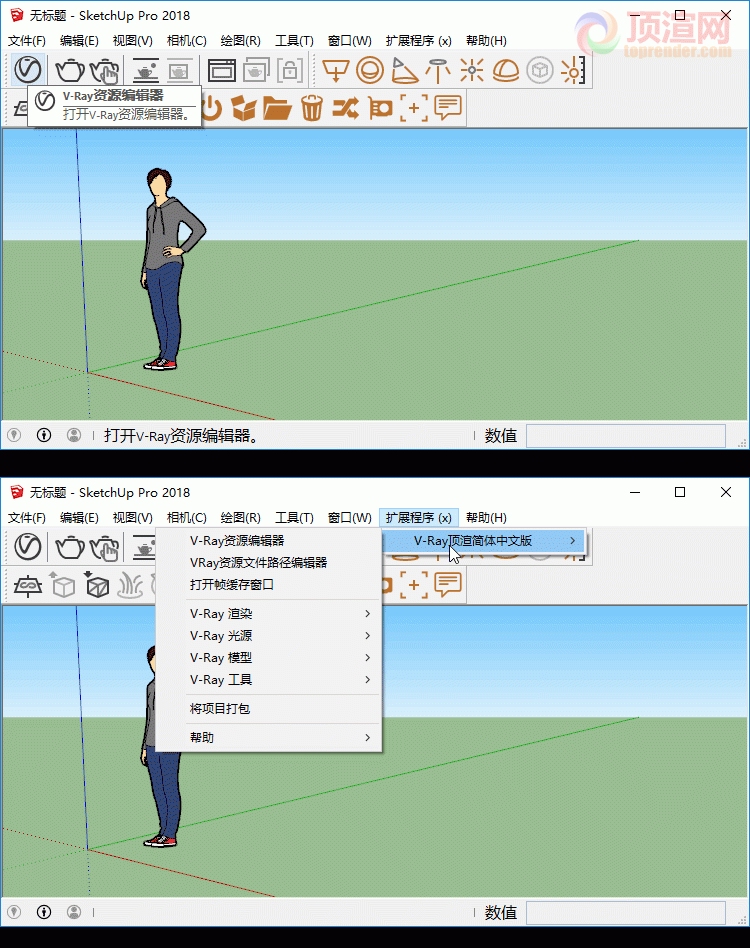Open 文件(F) menu in upper window

tap(27, 41)
